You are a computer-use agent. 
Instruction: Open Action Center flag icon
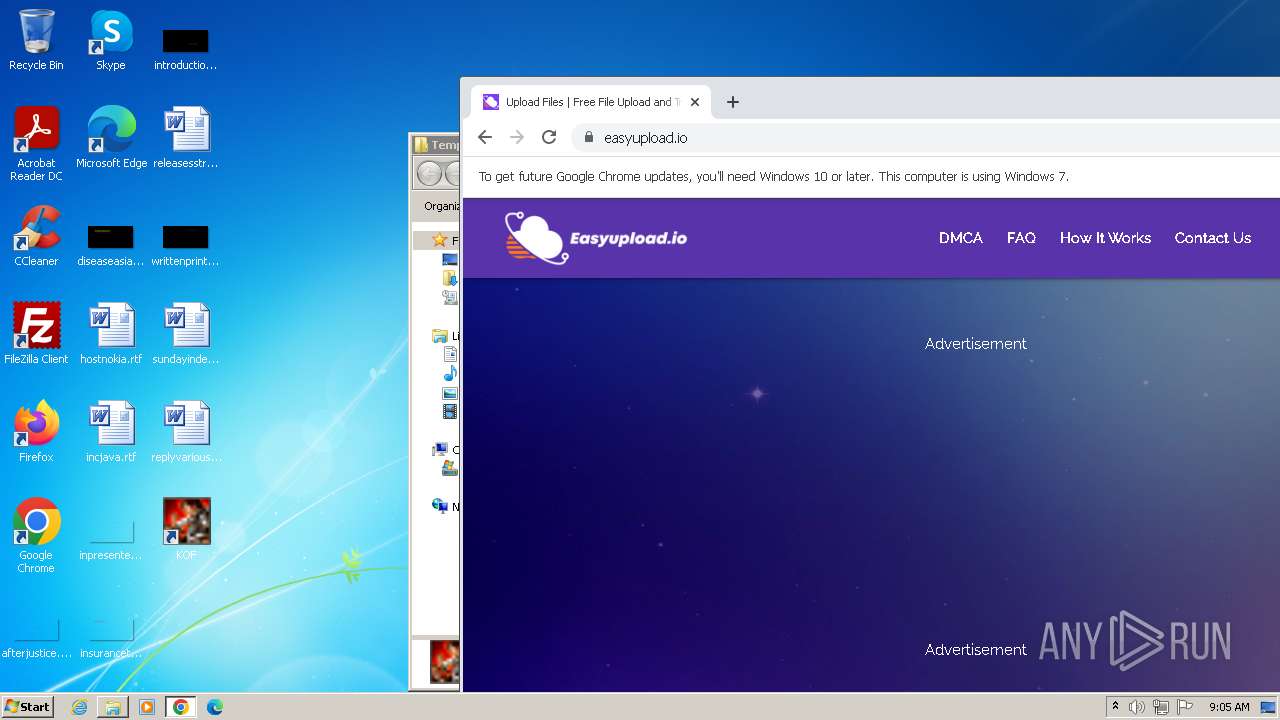click(x=1185, y=707)
